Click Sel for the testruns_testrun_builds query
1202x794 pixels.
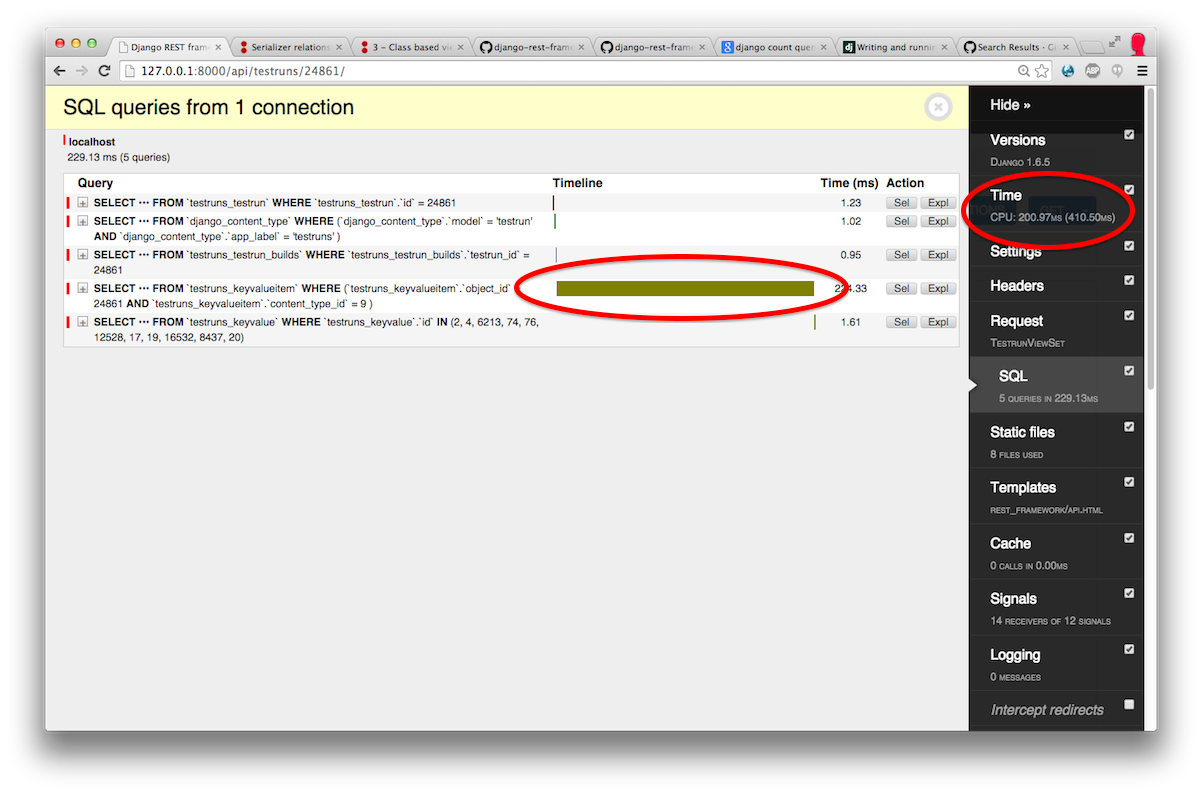[901, 255]
